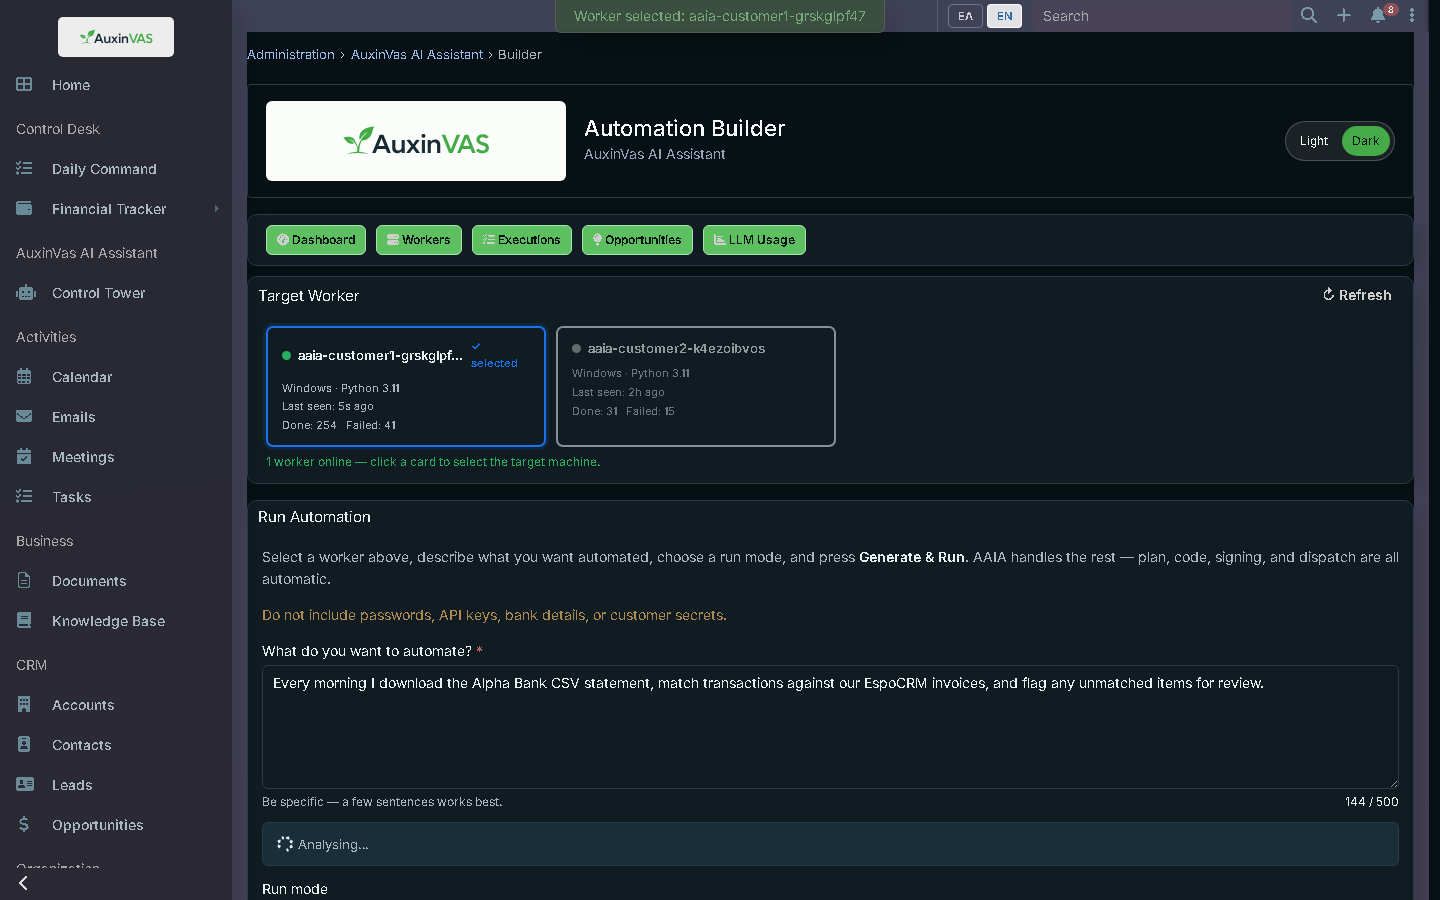Image resolution: width=1440 pixels, height=900 pixels.
Task: Click the 'Worker selected' notification toast
Action: pos(720,16)
